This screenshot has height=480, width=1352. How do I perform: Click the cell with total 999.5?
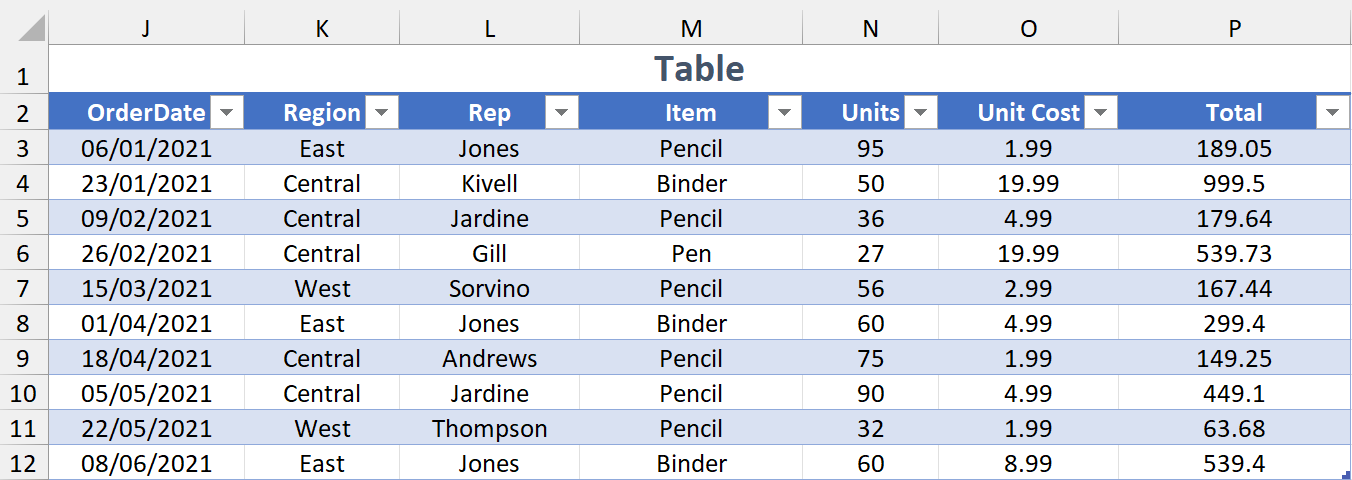click(1234, 184)
